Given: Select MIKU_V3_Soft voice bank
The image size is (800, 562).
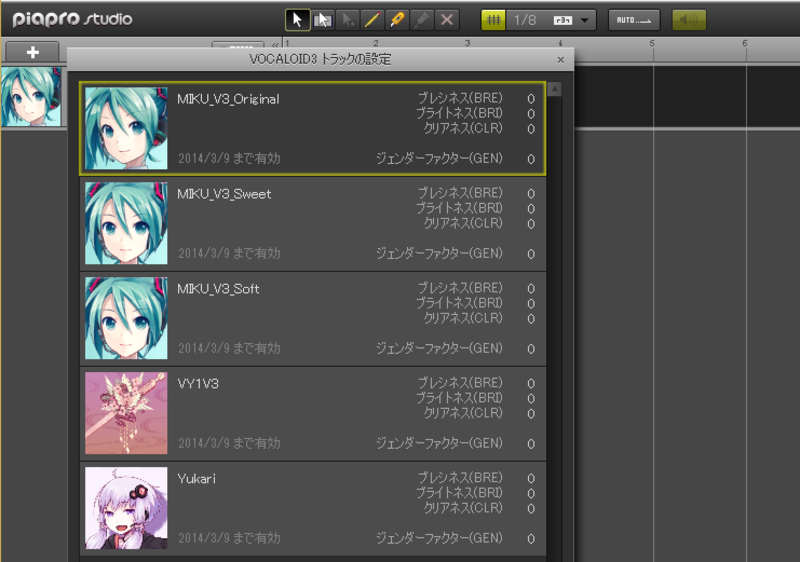Looking at the screenshot, I should [x=313, y=318].
